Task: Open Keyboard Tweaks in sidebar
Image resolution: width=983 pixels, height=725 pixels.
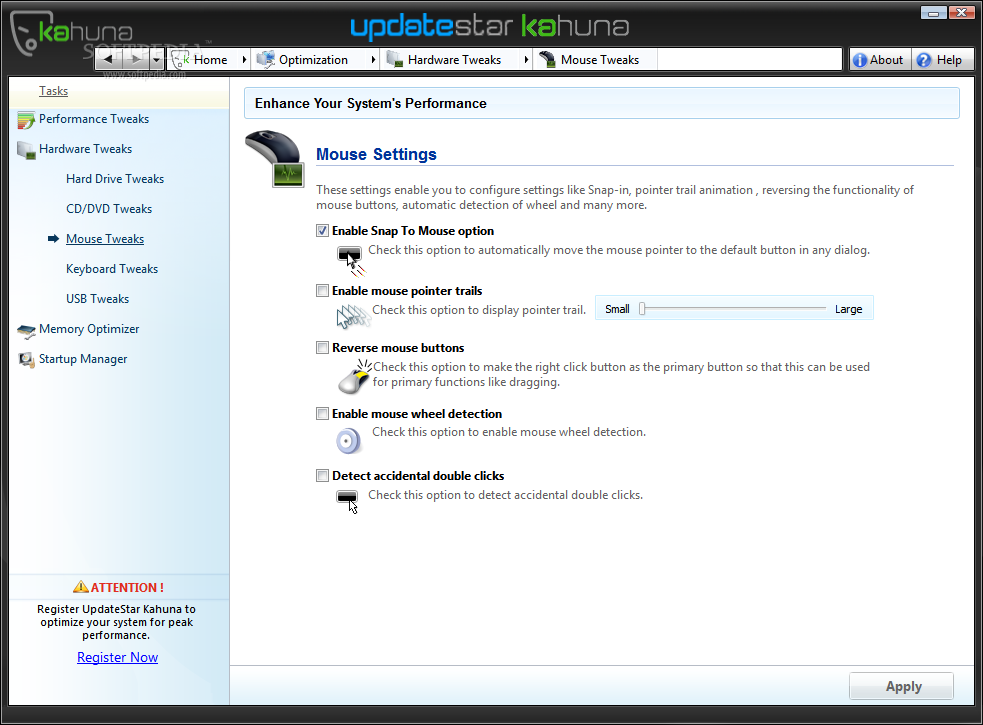Action: tap(112, 269)
